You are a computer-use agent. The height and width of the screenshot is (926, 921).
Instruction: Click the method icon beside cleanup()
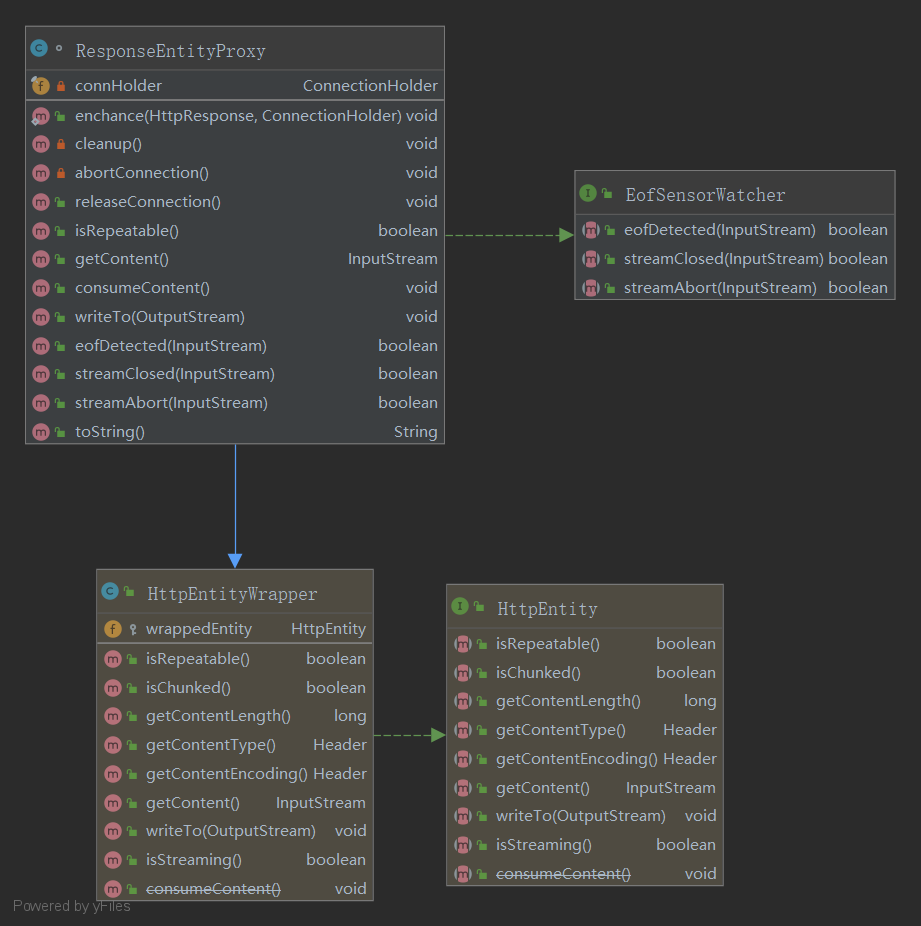pos(41,144)
